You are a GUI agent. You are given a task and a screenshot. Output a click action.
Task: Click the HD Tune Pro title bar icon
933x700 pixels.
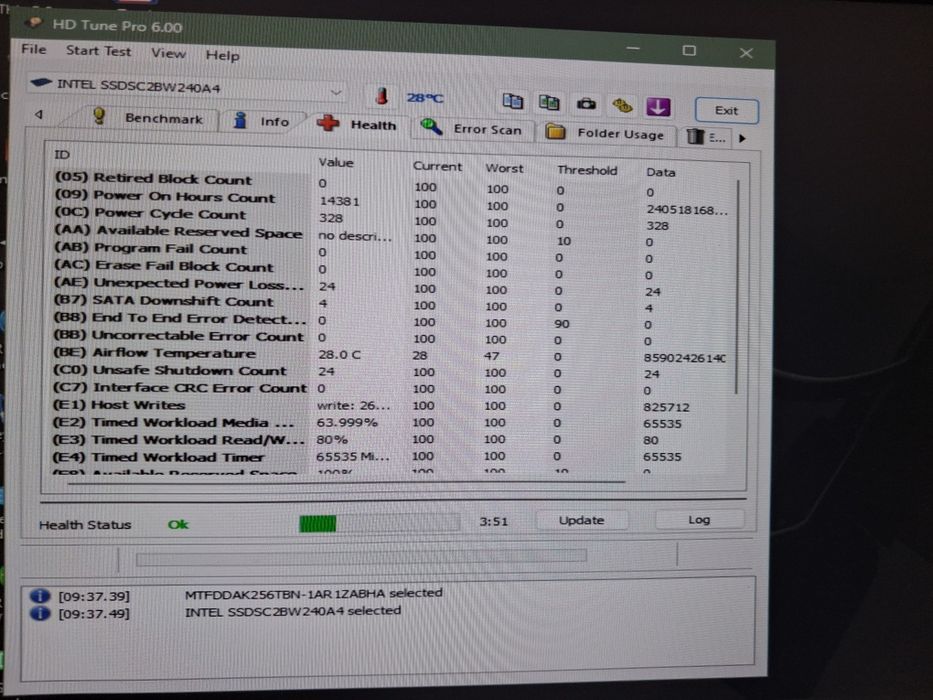[x=35, y=23]
